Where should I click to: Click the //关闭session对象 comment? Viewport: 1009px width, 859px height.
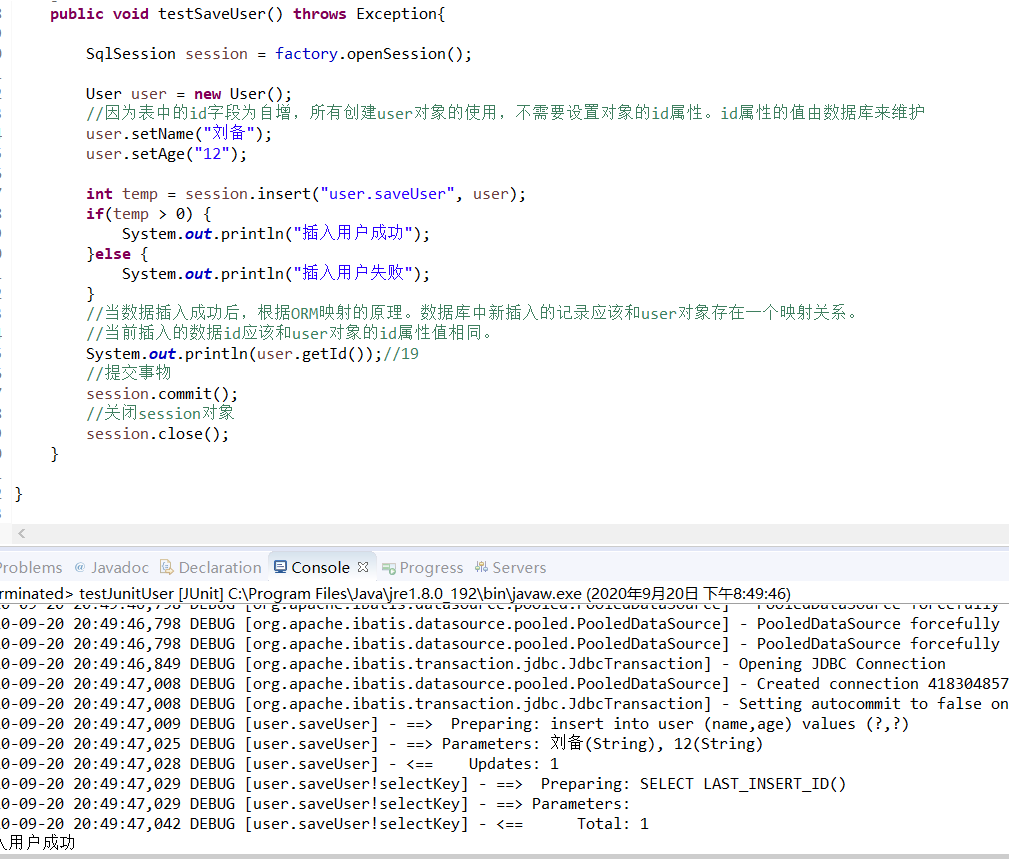click(x=160, y=412)
